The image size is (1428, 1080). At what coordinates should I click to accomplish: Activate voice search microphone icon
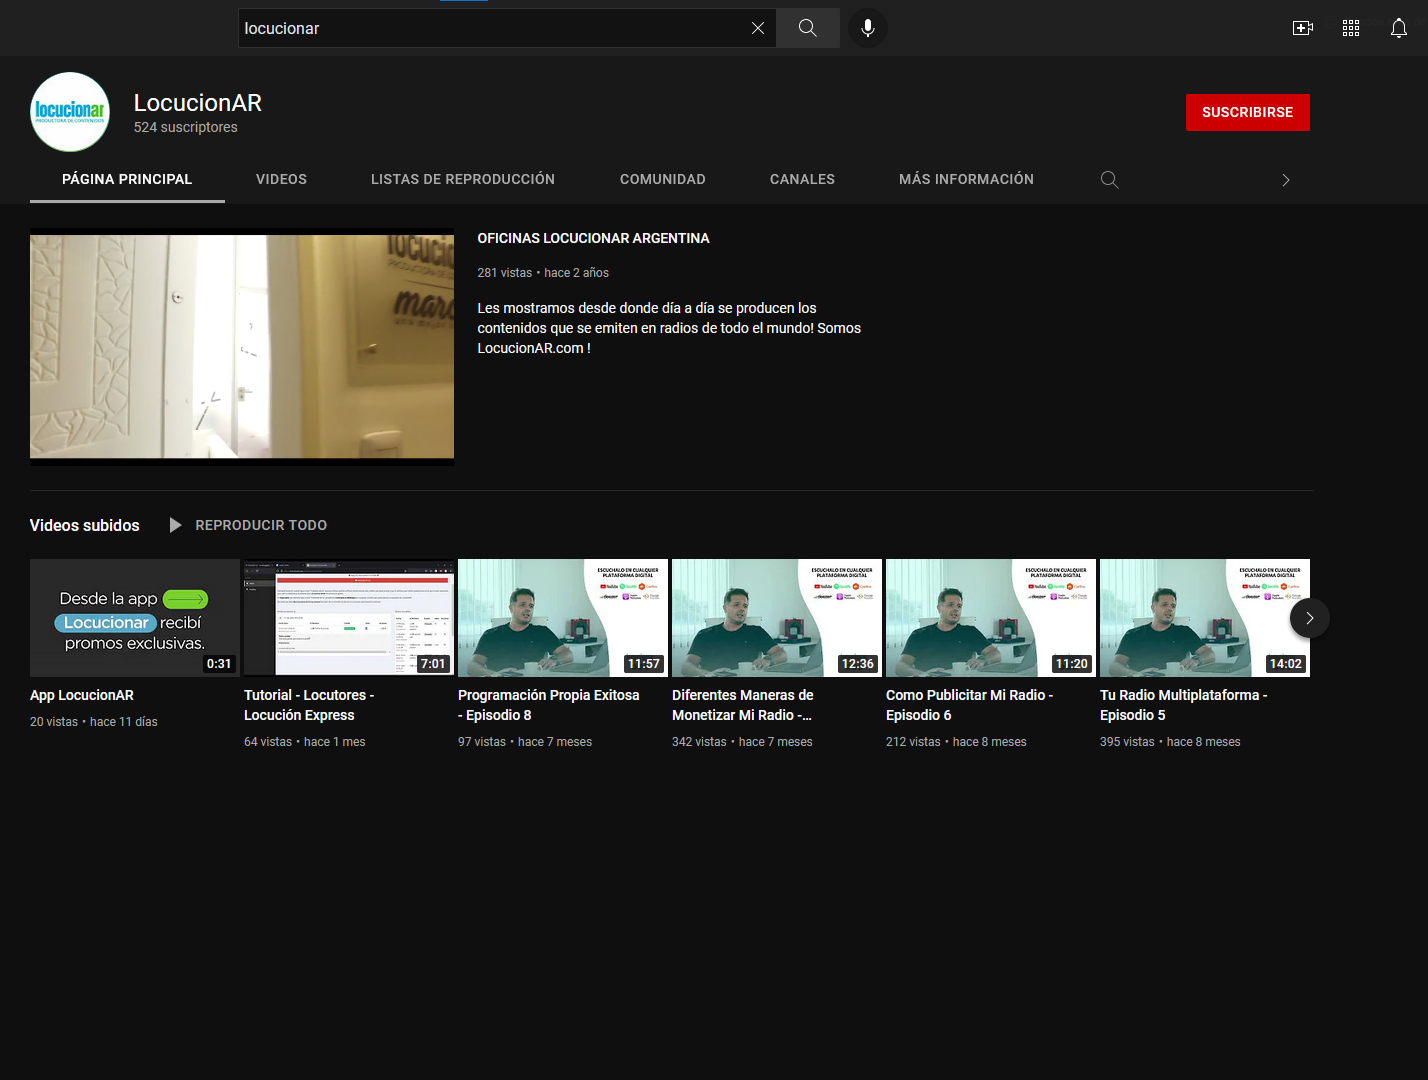(x=867, y=28)
